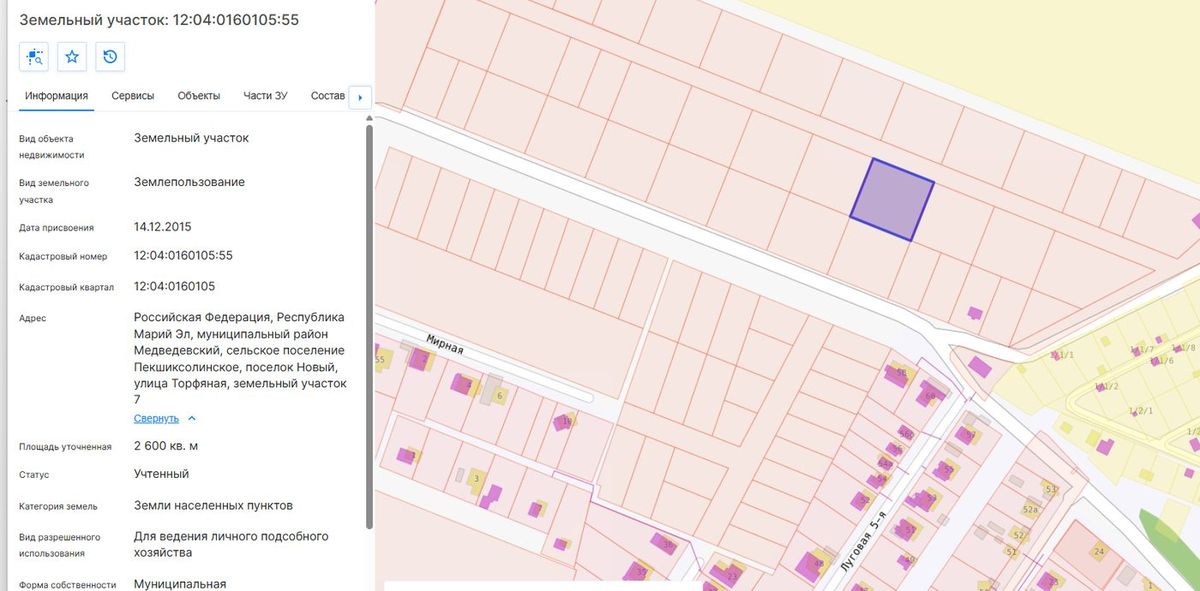Open the history clock icon
The width and height of the screenshot is (1200, 591).
(110, 57)
